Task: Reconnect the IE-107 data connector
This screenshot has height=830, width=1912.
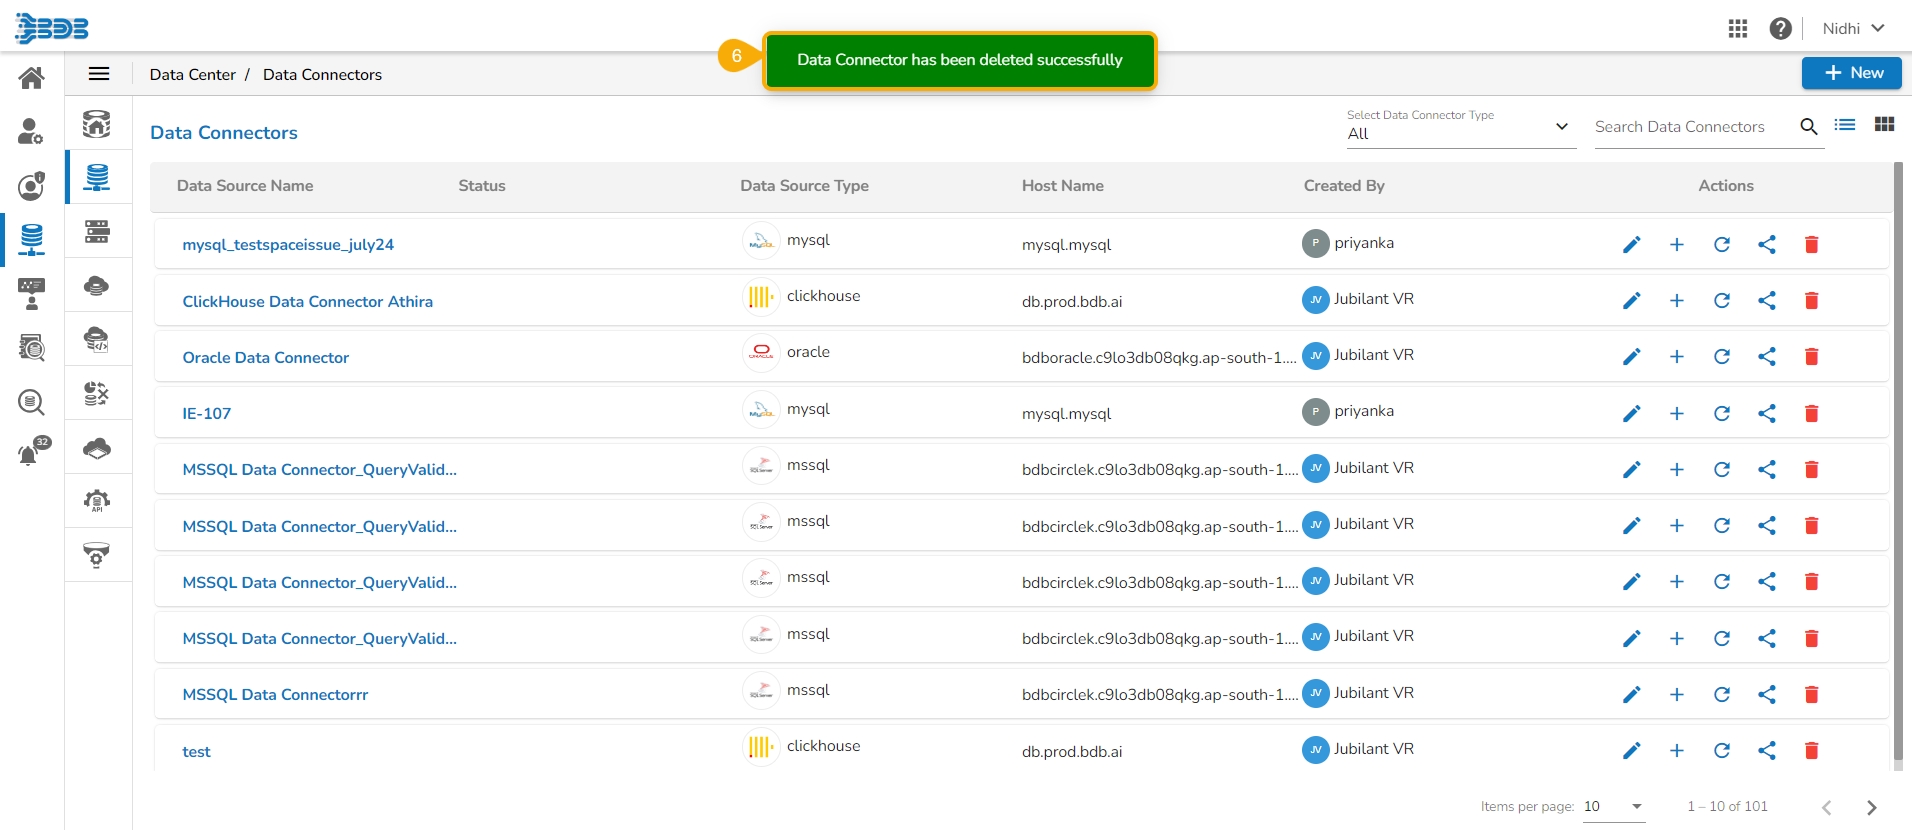Action: [x=1721, y=413]
